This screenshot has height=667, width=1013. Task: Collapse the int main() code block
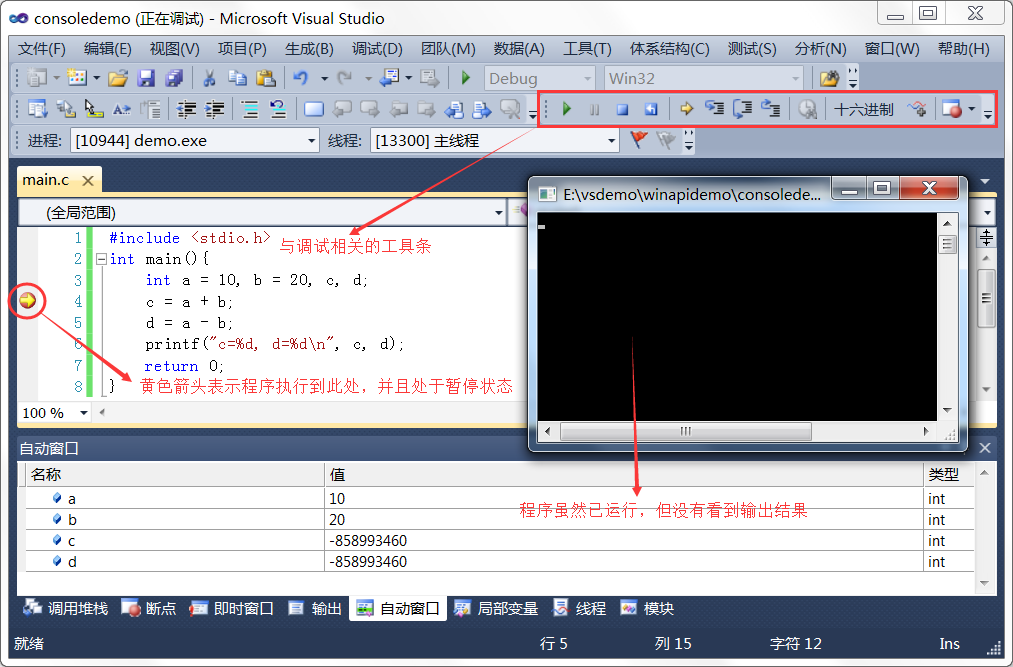[100, 259]
